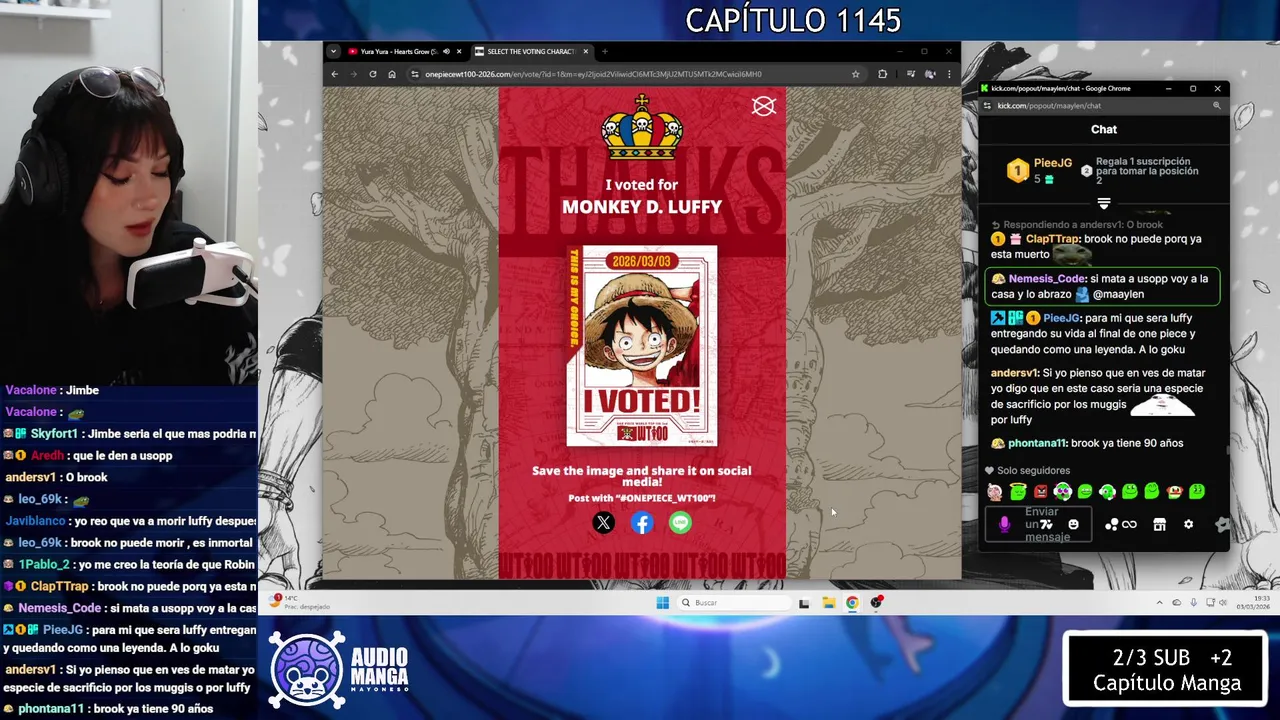Screen dimensions: 1280x720
Task: Select the SELECT THE VOTING CHARACTER tab
Action: 530,51
